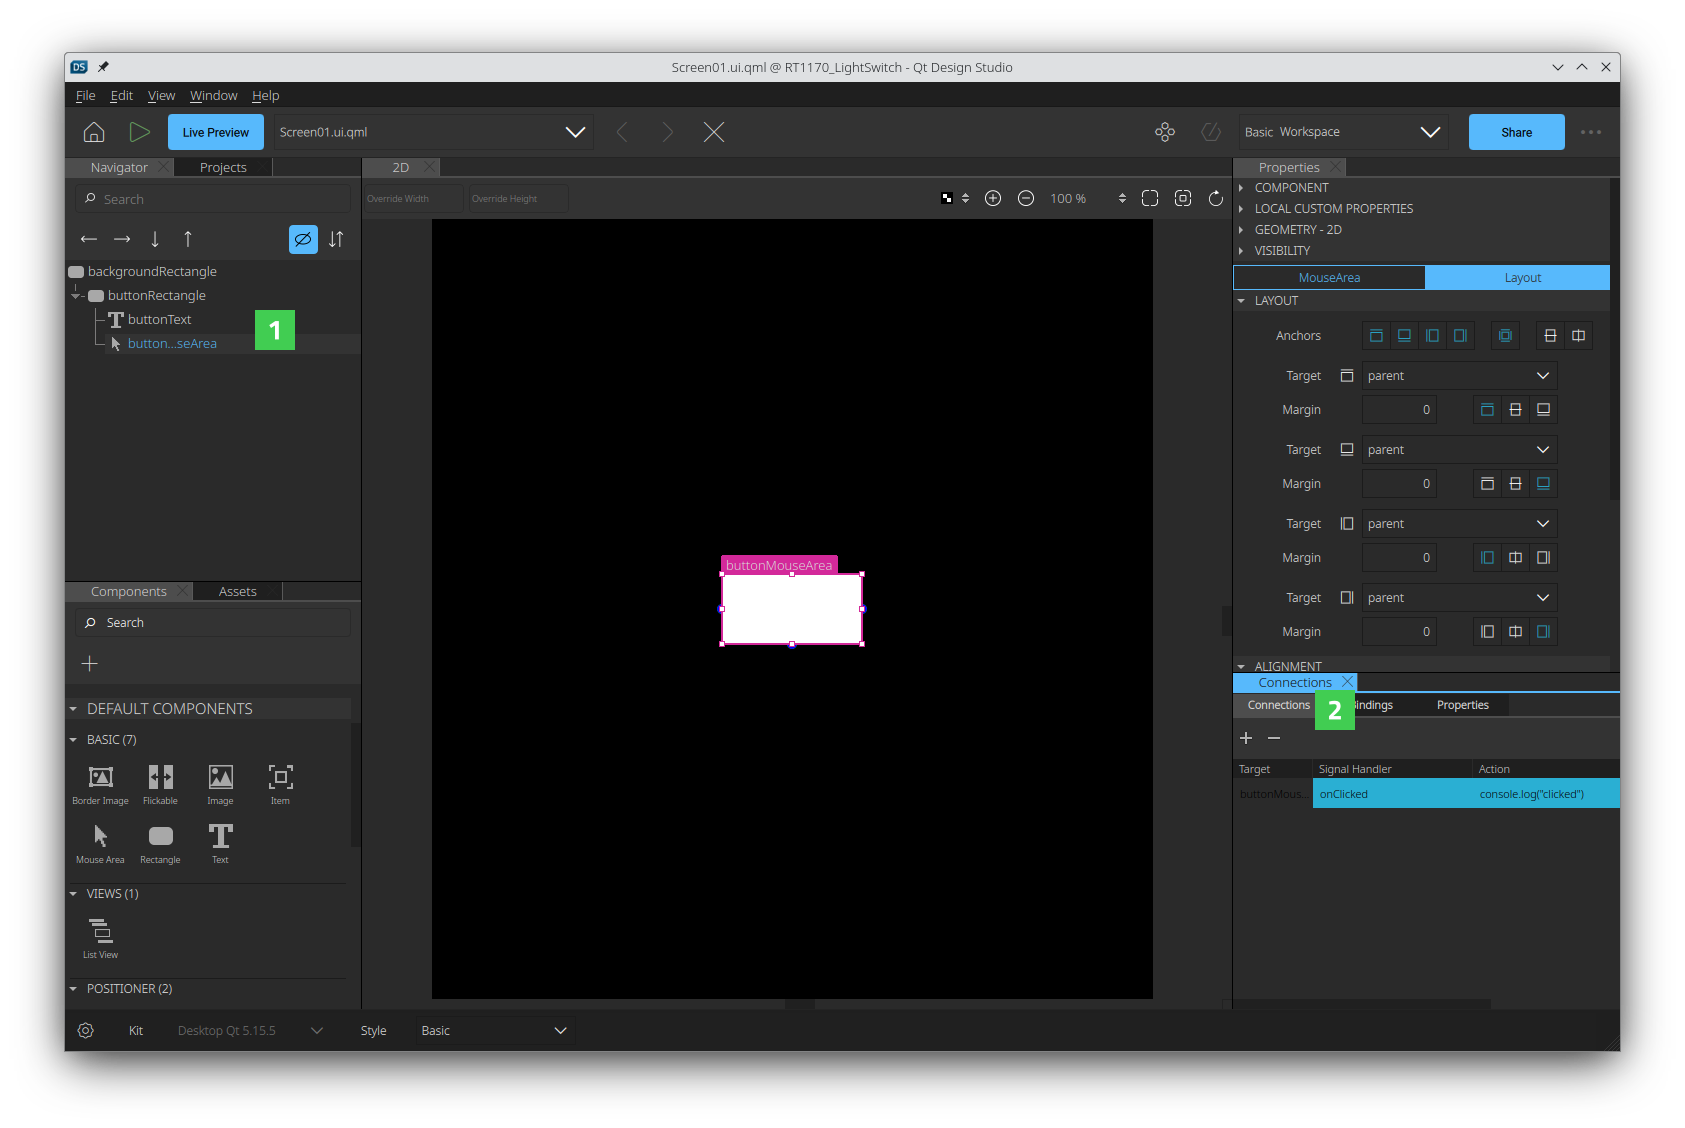Viewport: 1685px width, 1128px height.
Task: Expand the GEOMETRY - 2D section
Action: [x=1298, y=230]
